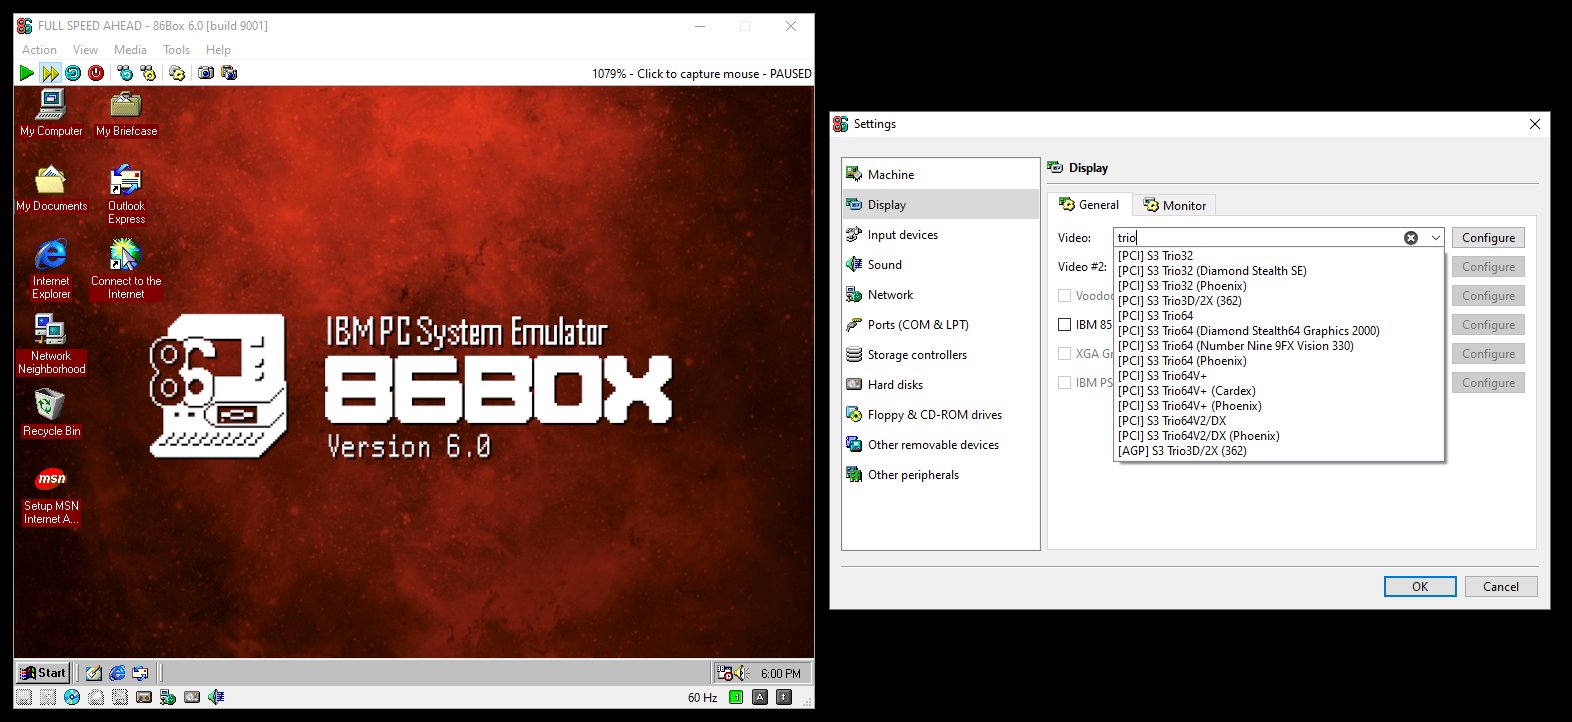Switch to the General tab
1572x722 pixels.
pos(1089,204)
